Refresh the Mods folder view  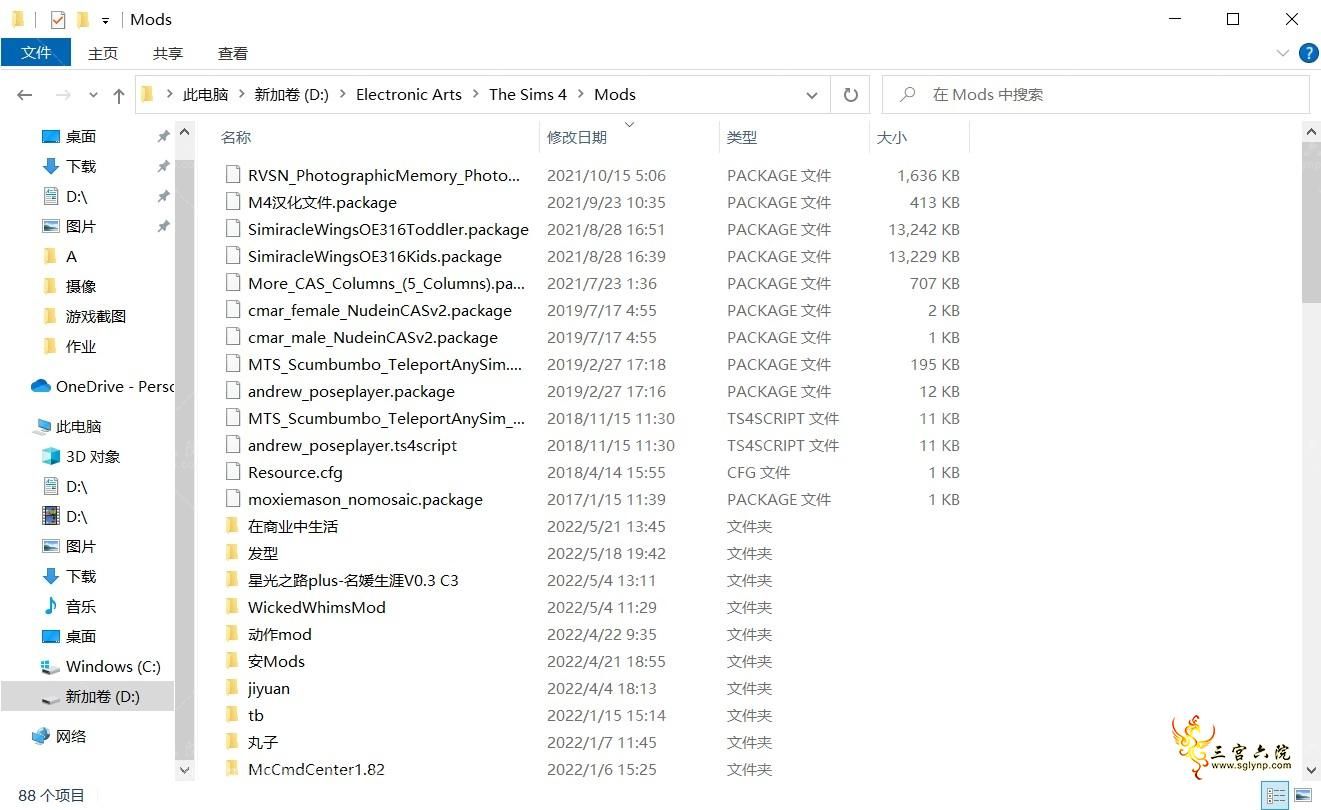[x=850, y=95]
